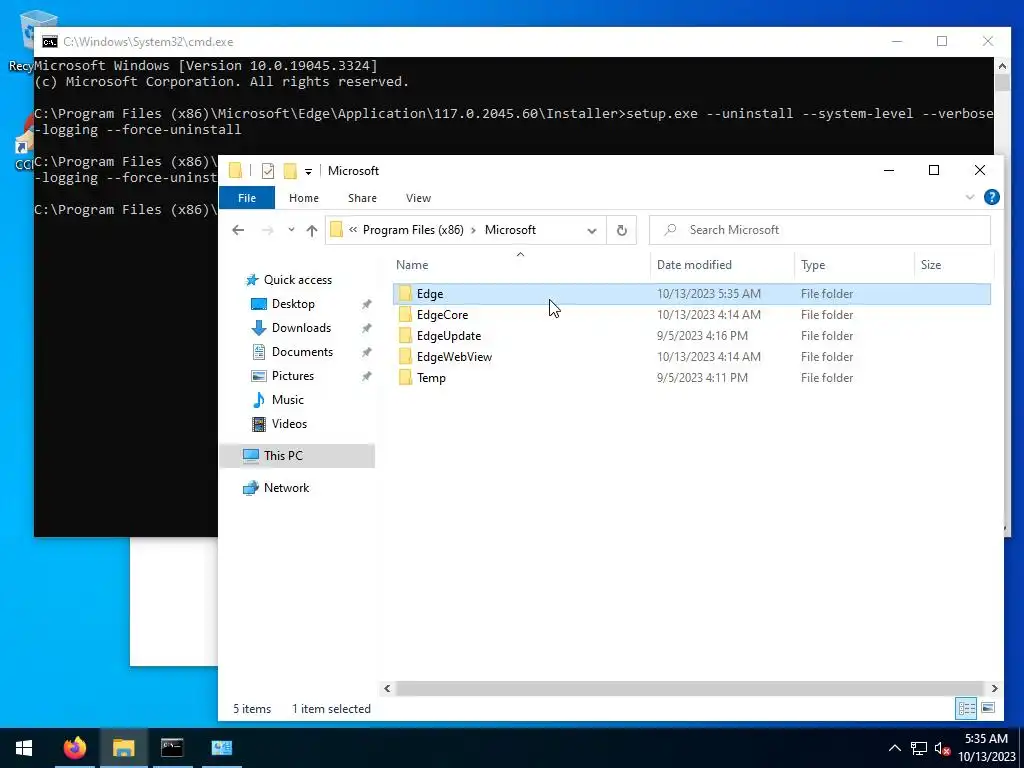Open the Share ribbon tab
The width and height of the screenshot is (1024, 768).
click(x=362, y=198)
